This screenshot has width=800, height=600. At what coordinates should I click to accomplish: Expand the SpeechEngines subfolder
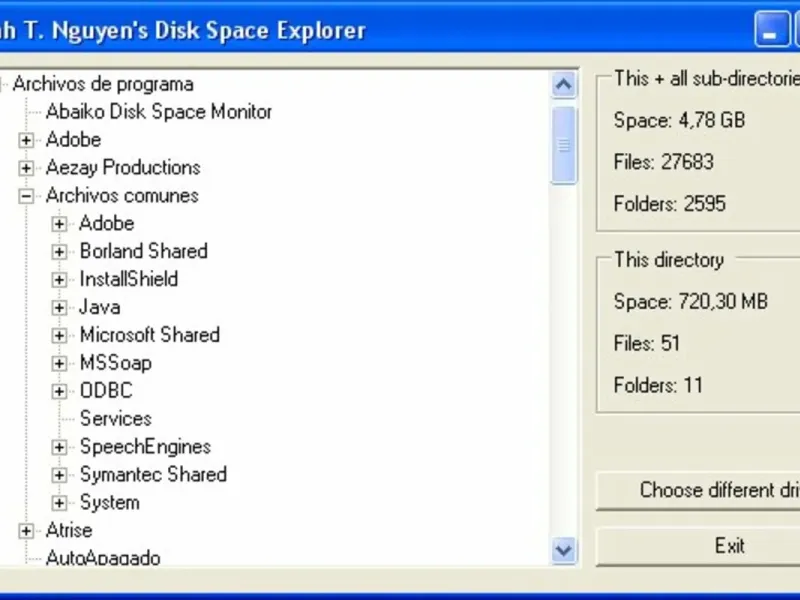click(x=60, y=448)
